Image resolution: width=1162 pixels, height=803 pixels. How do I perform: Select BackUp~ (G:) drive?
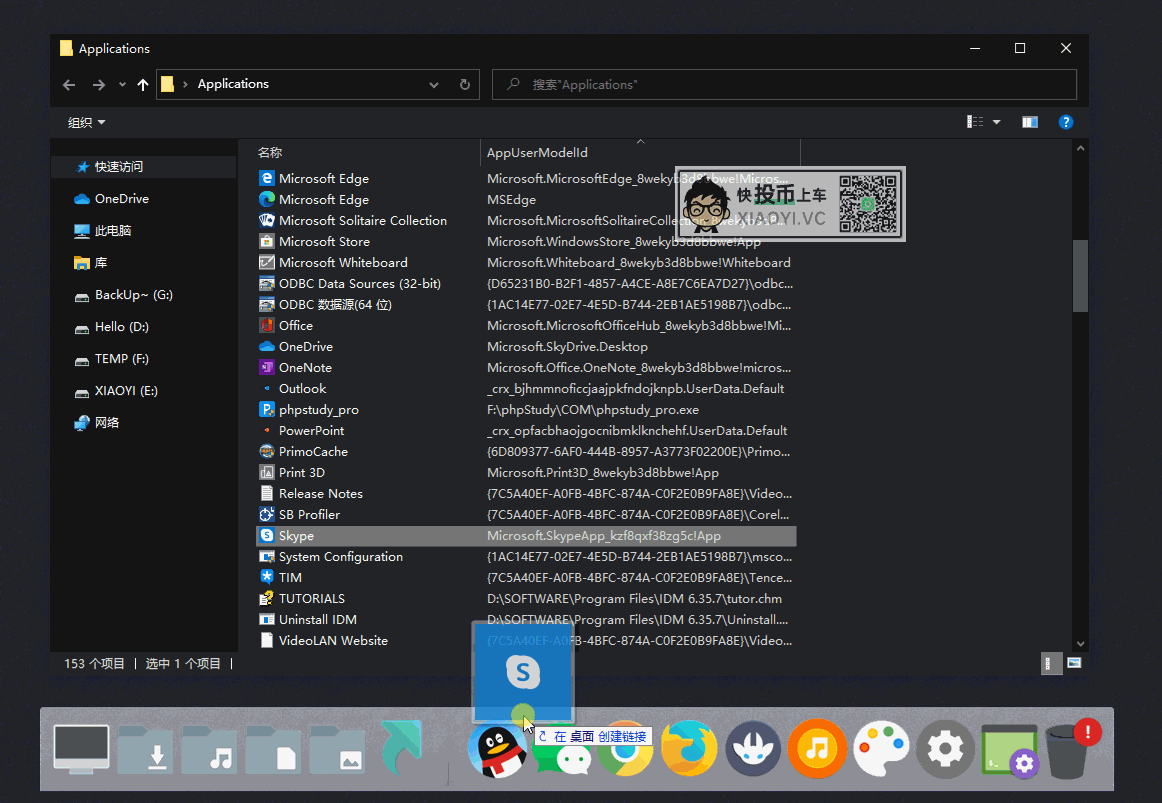click(x=124, y=295)
